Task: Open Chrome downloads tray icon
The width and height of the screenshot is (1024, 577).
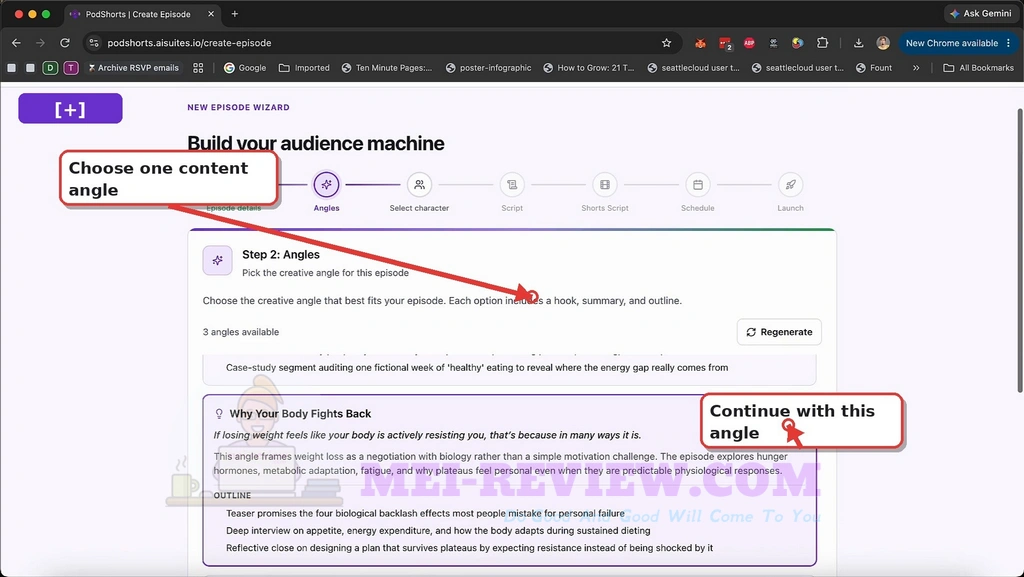Action: (858, 43)
